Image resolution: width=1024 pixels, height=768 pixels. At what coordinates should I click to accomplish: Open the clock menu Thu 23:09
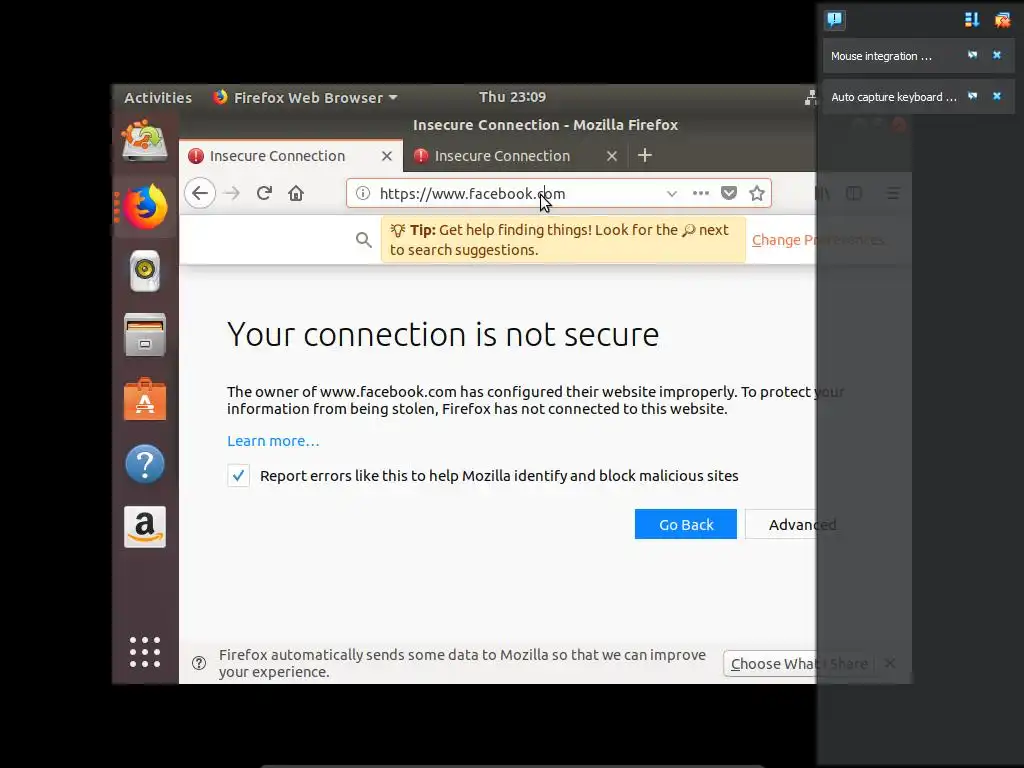(x=513, y=97)
